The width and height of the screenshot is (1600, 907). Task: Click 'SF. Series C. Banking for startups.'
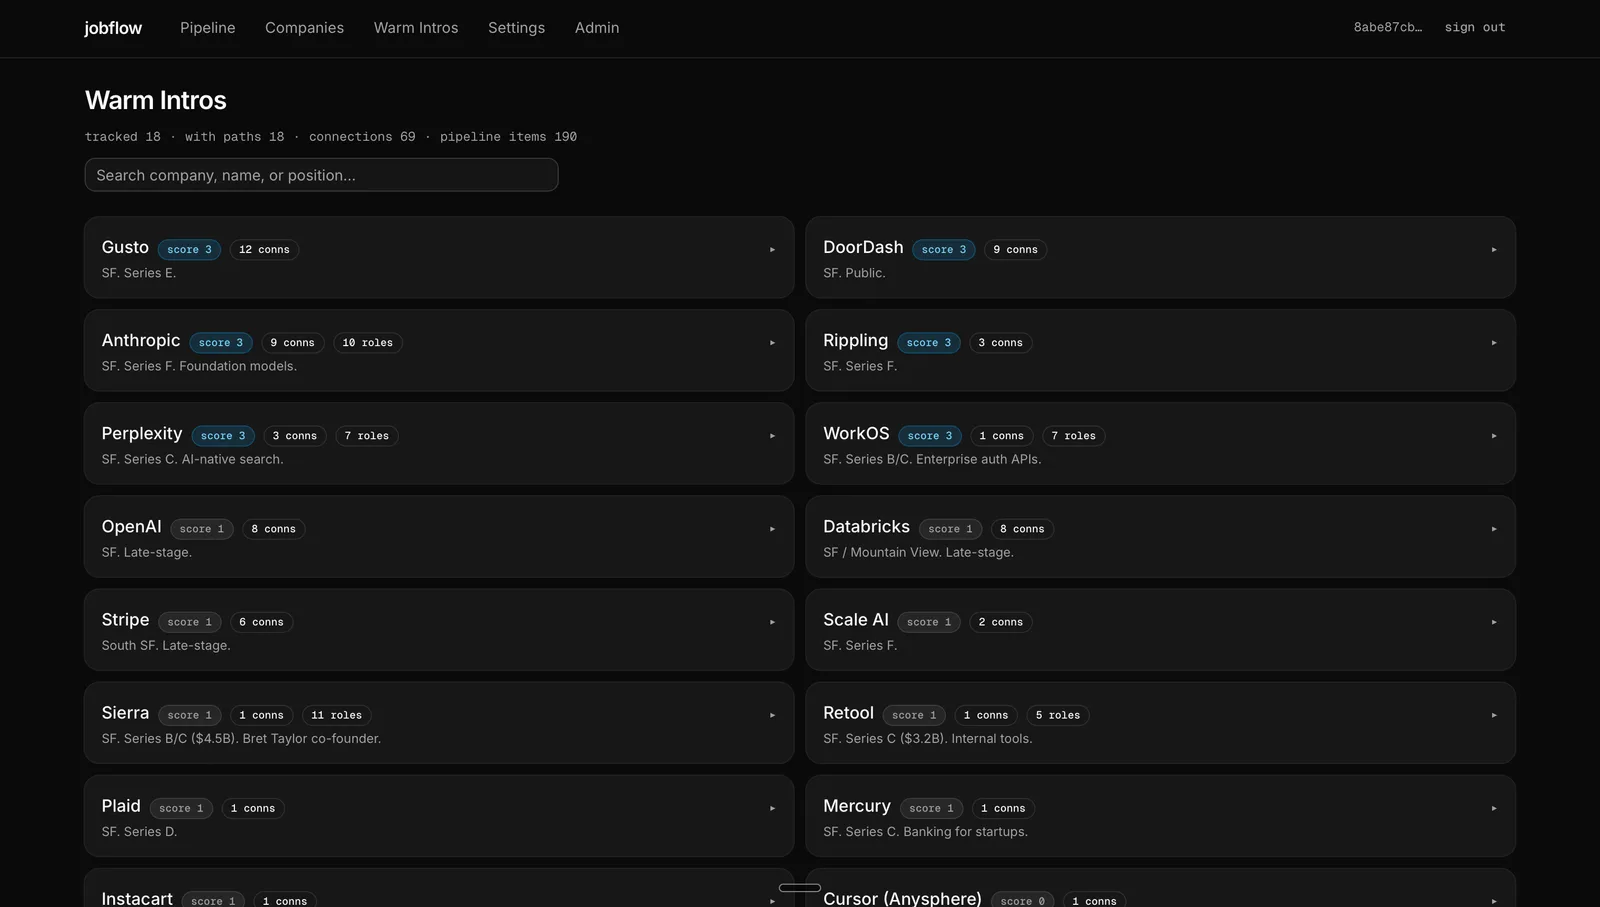click(925, 832)
